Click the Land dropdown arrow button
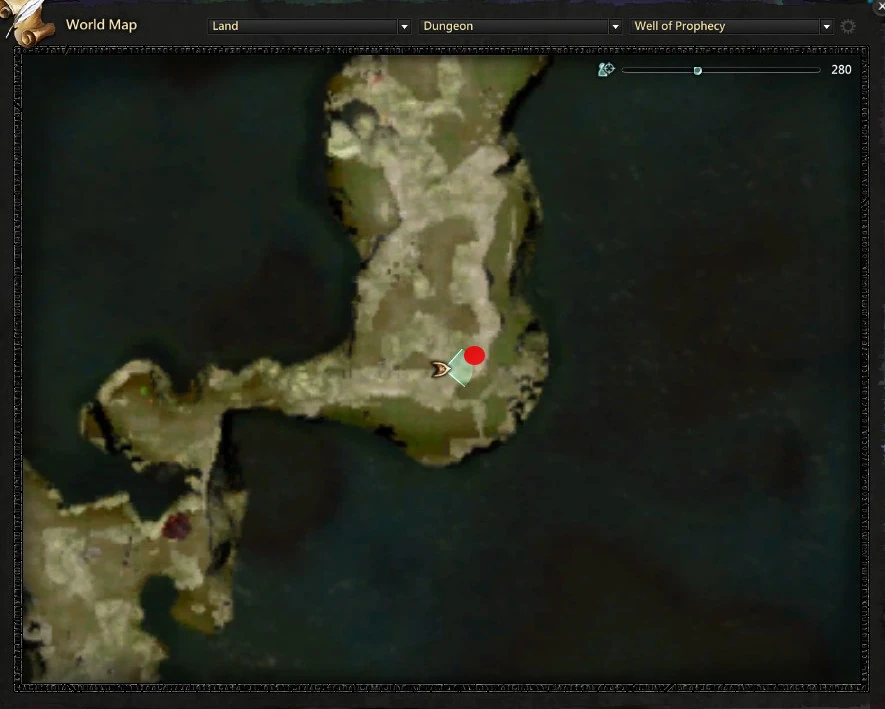 tap(404, 27)
